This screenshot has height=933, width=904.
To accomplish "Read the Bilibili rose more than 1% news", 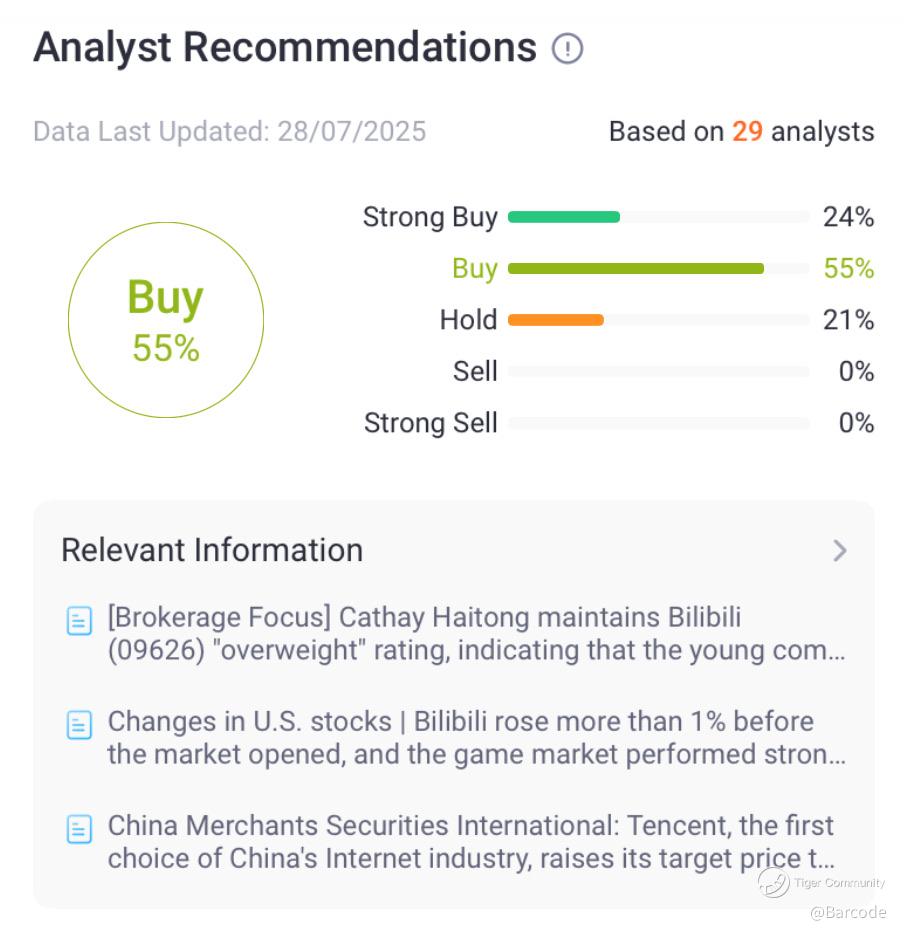I will click(x=476, y=738).
